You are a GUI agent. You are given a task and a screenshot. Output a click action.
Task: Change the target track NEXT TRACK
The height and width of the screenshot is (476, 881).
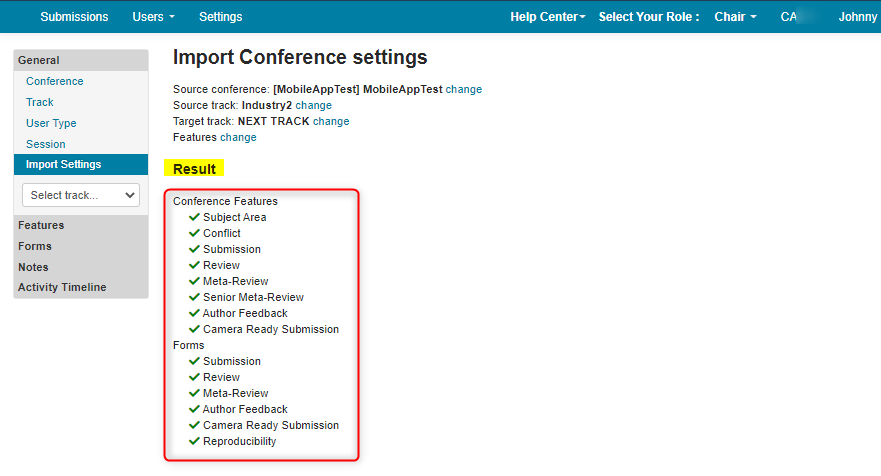[331, 121]
